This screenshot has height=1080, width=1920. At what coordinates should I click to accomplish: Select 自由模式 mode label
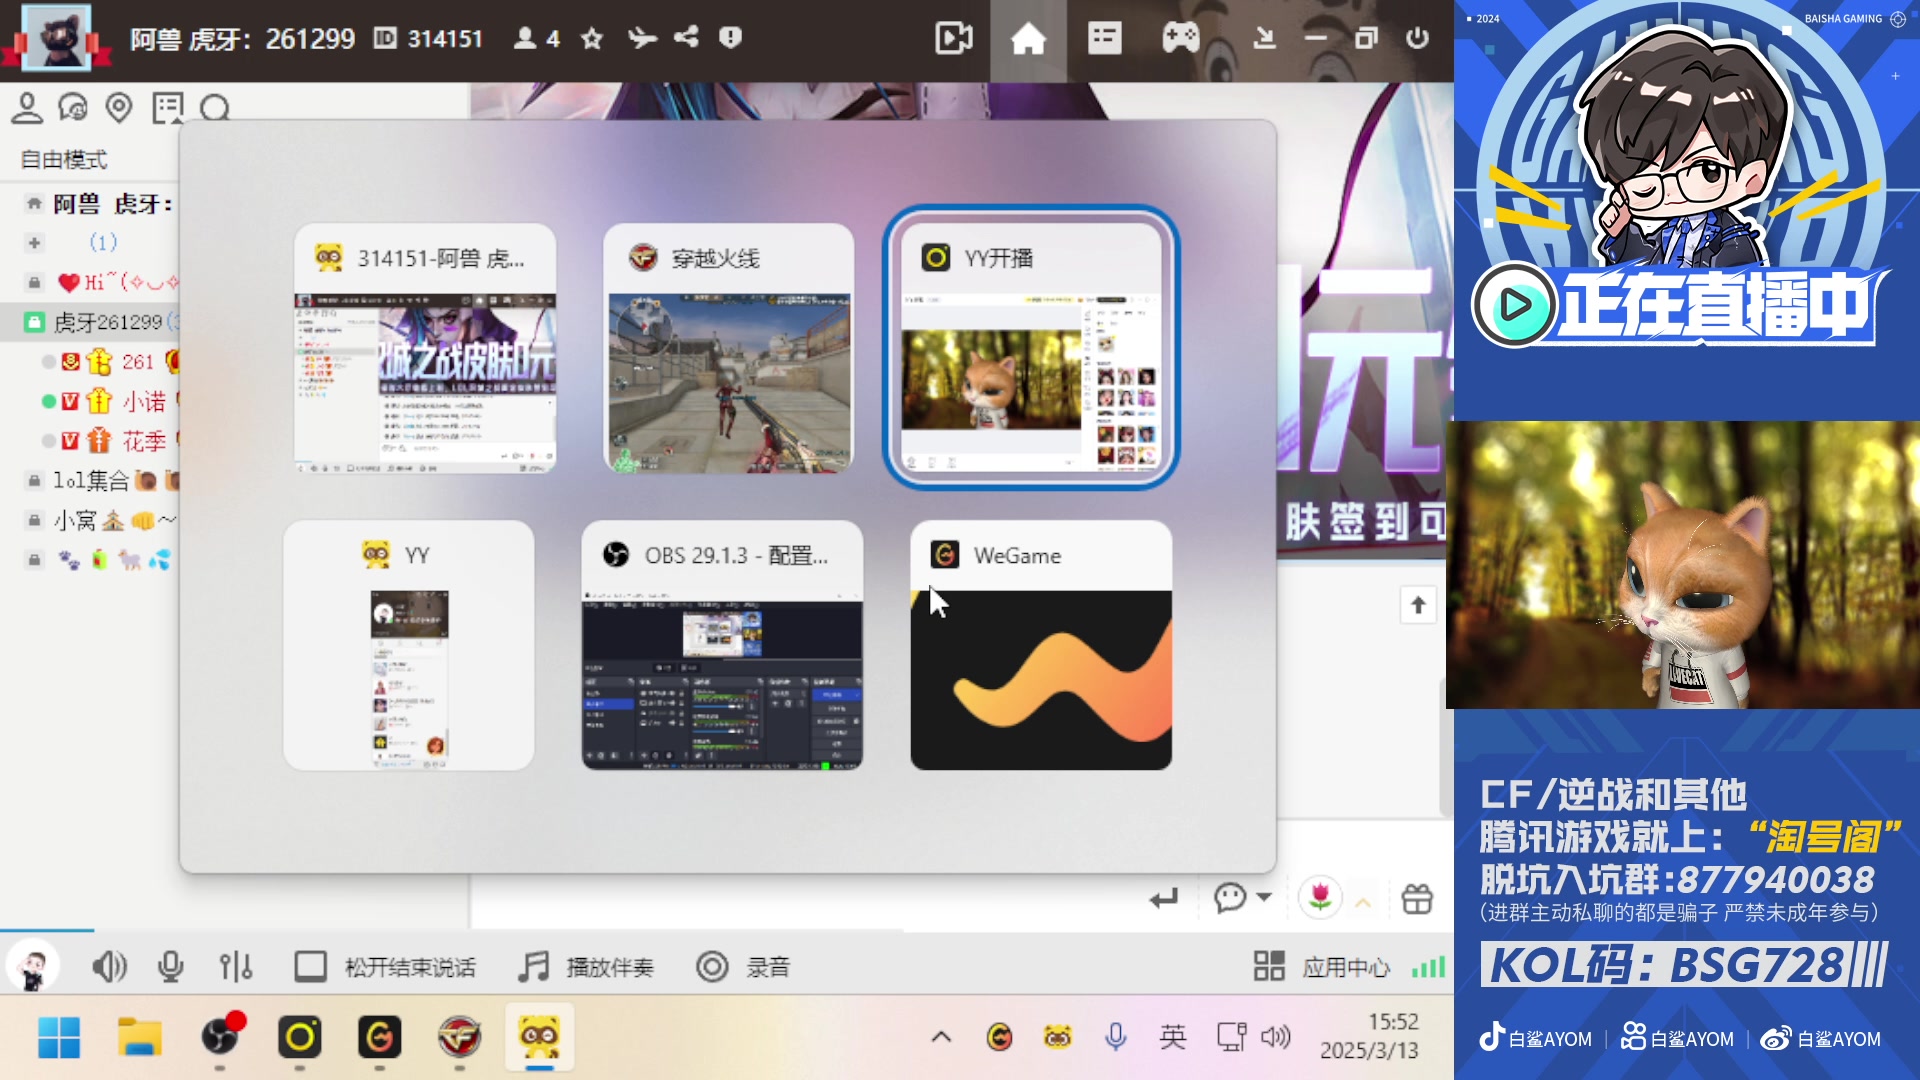(64, 160)
